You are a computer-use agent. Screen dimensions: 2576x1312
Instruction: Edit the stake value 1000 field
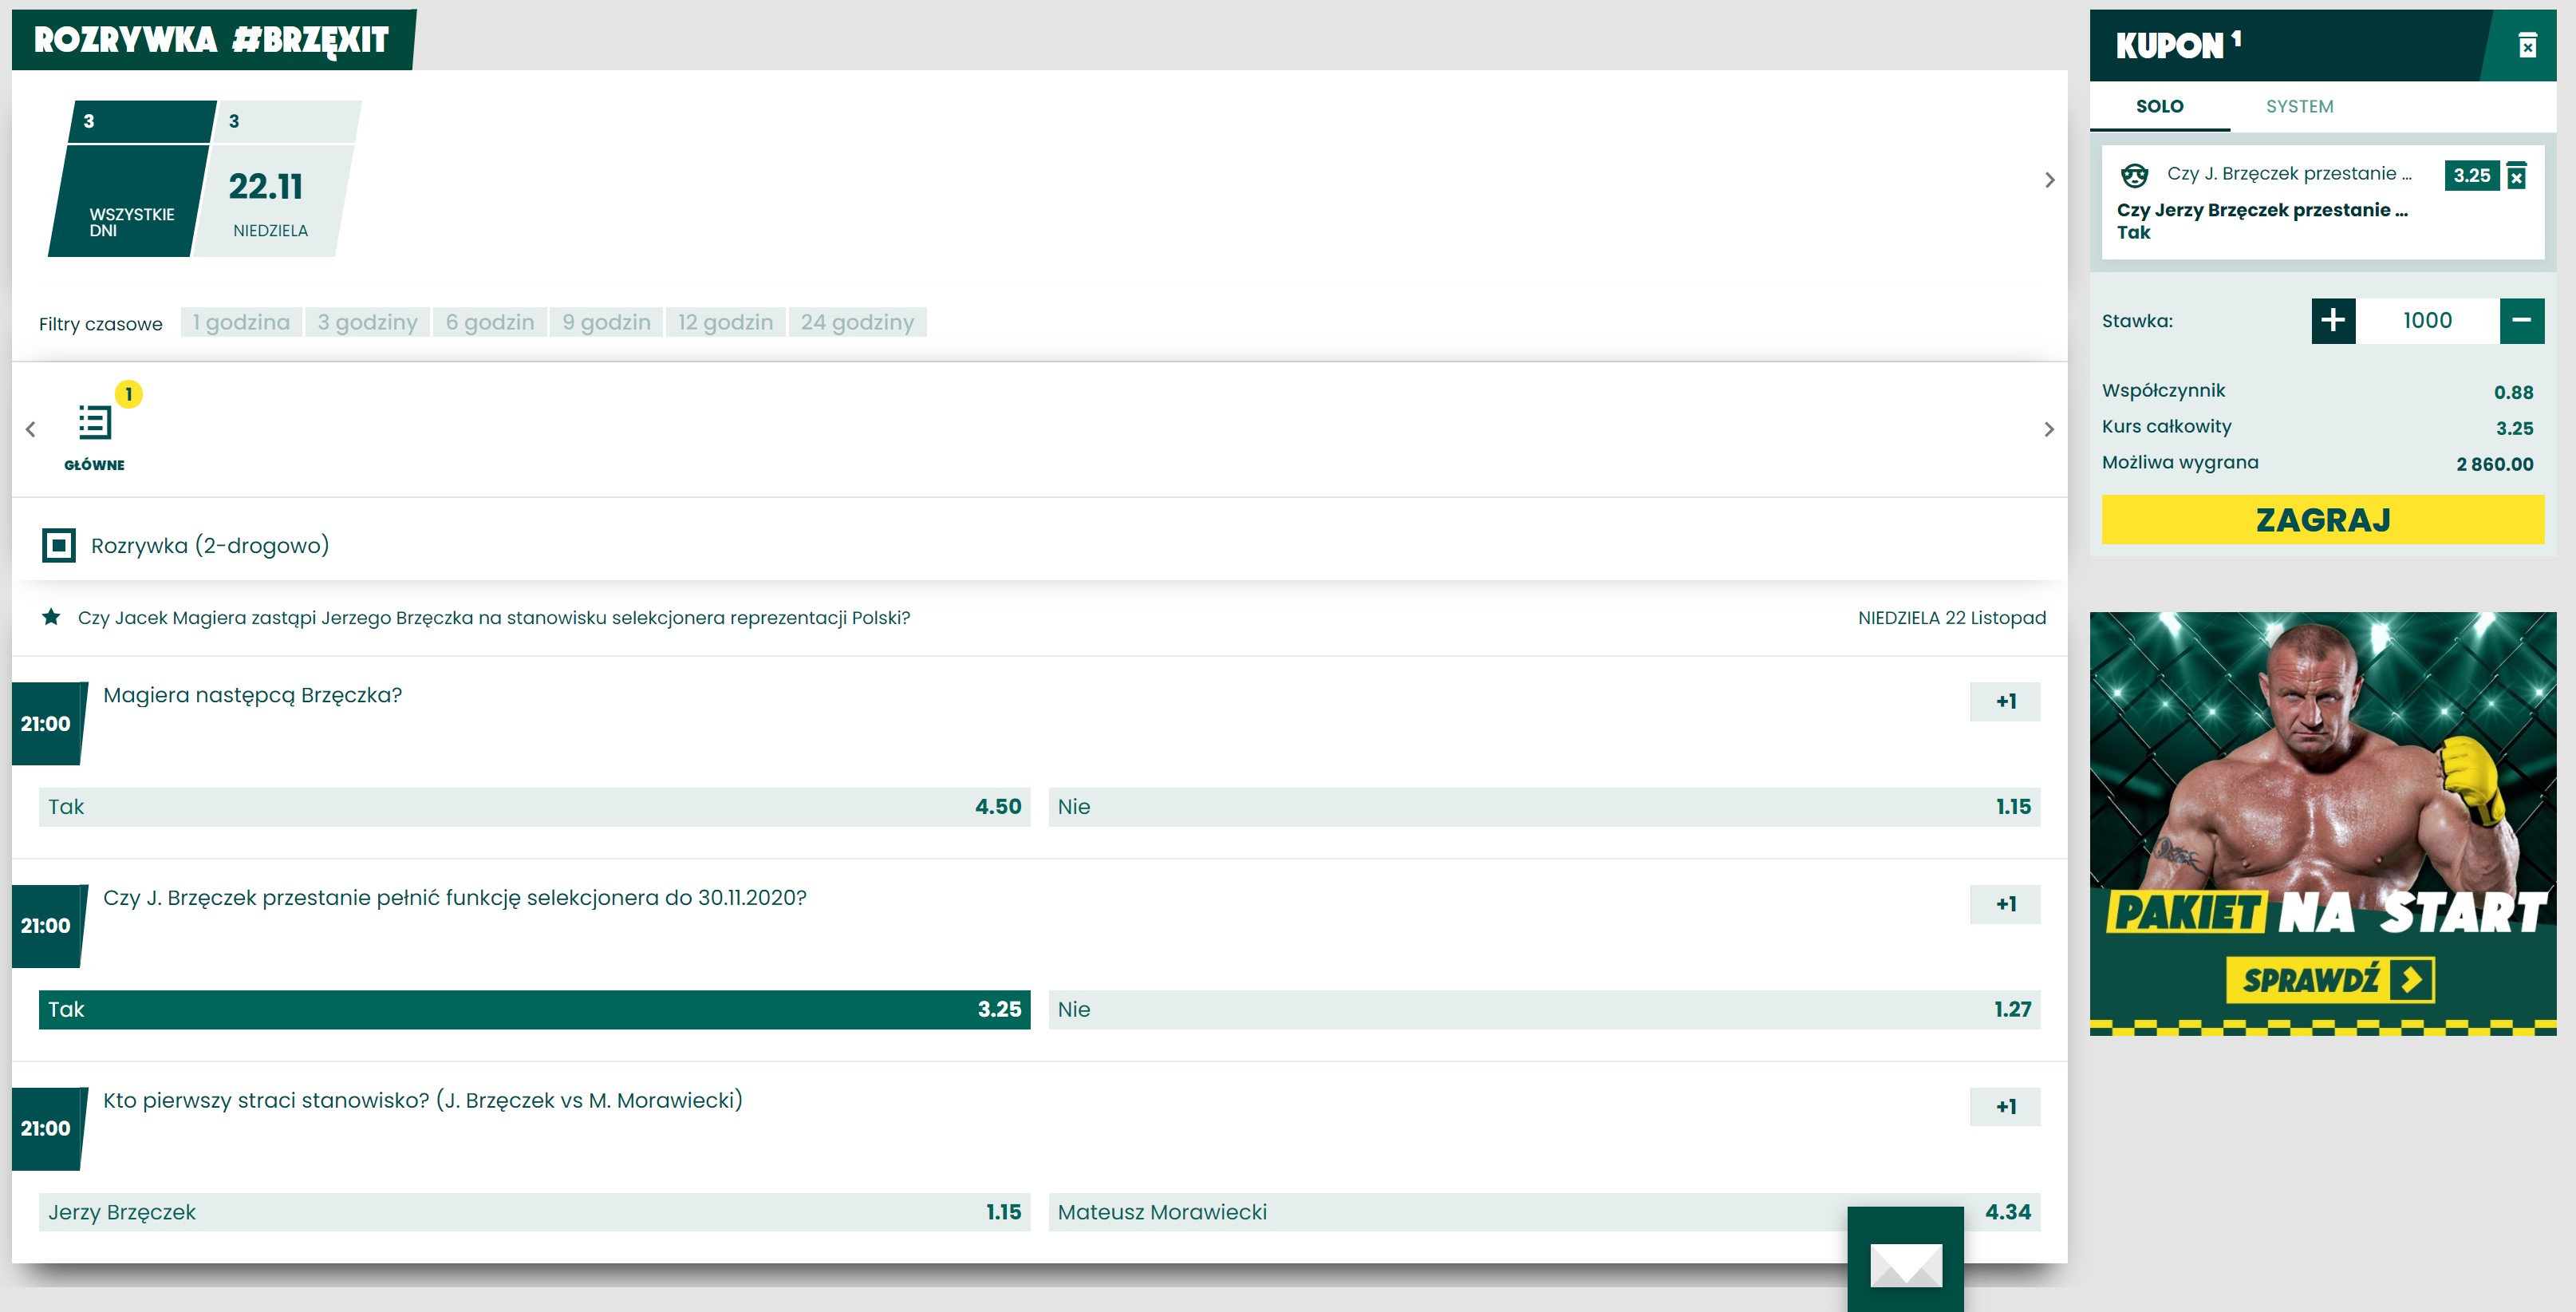[x=2427, y=320]
